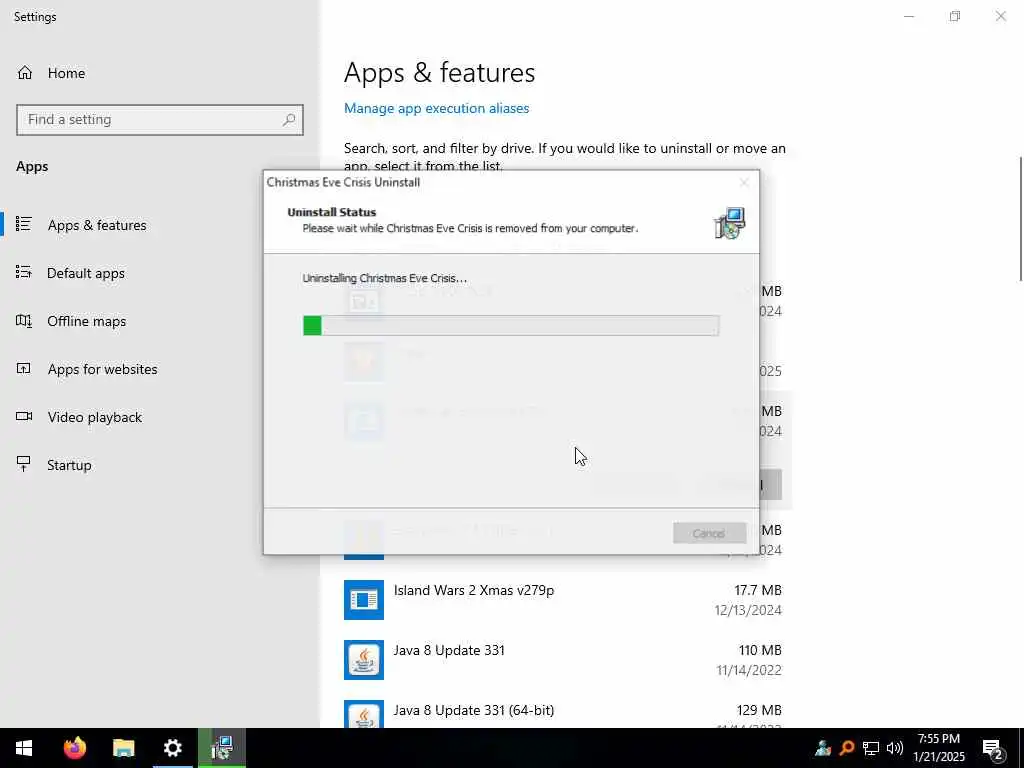Image resolution: width=1024 pixels, height=768 pixels.
Task: Open File Explorer from the taskbar
Action: [123, 748]
